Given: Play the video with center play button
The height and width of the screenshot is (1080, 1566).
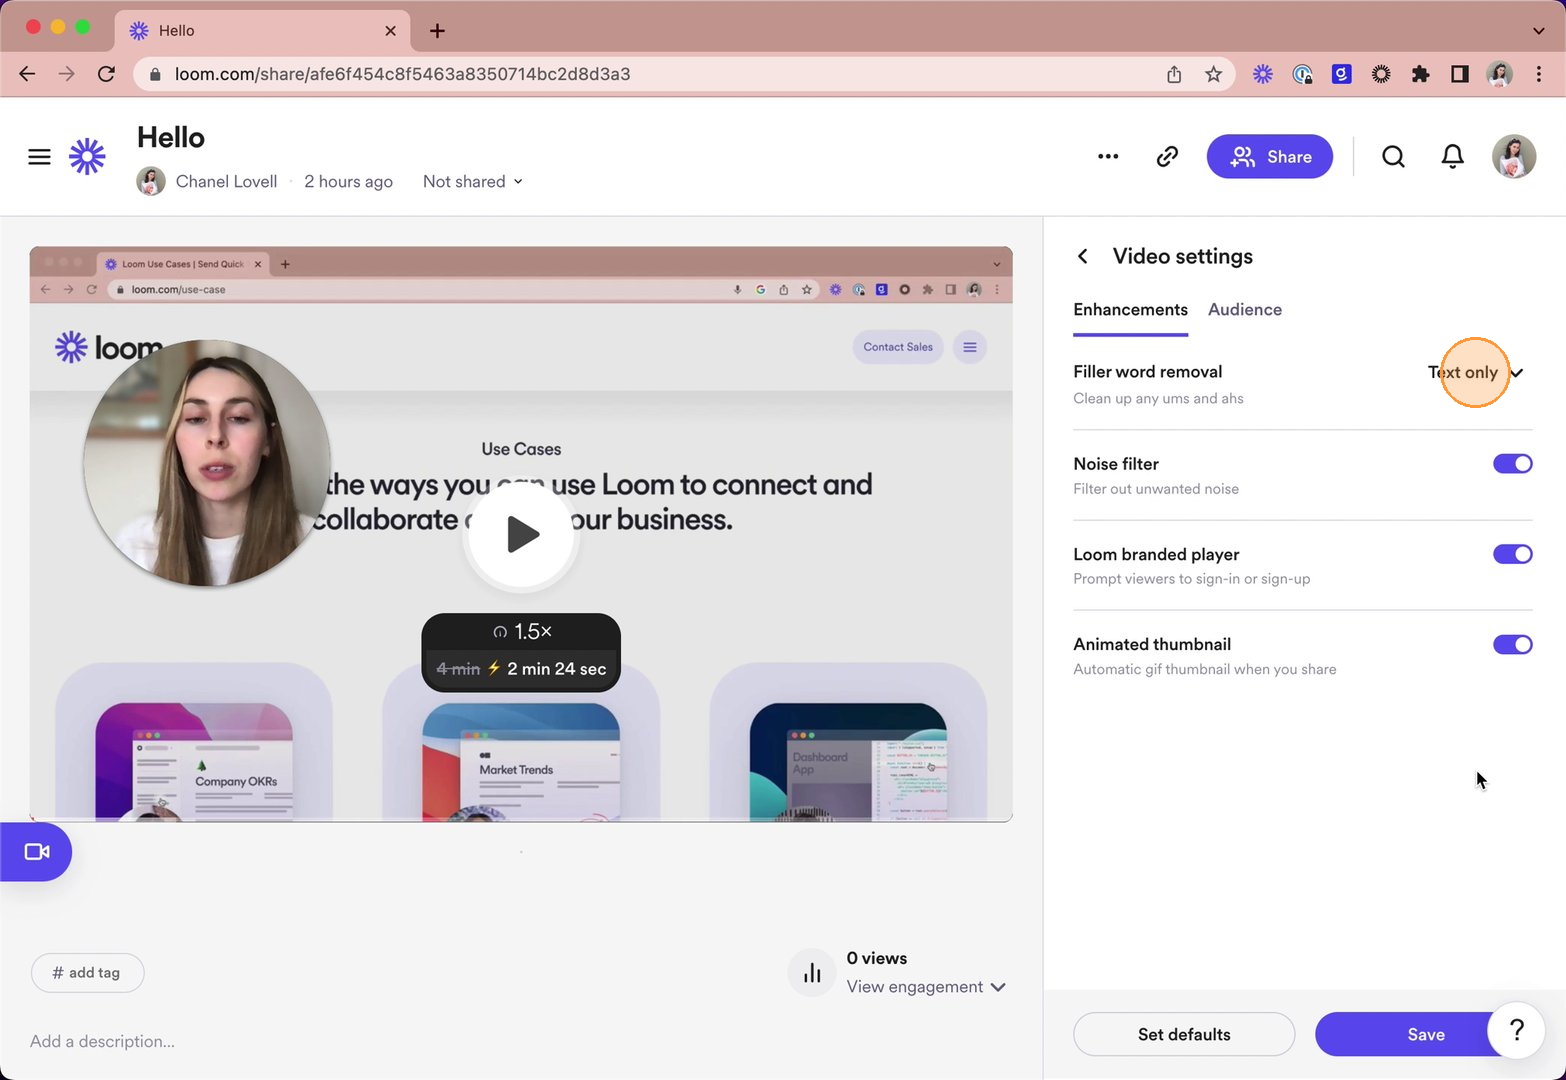Looking at the screenshot, I should pyautogui.click(x=521, y=534).
